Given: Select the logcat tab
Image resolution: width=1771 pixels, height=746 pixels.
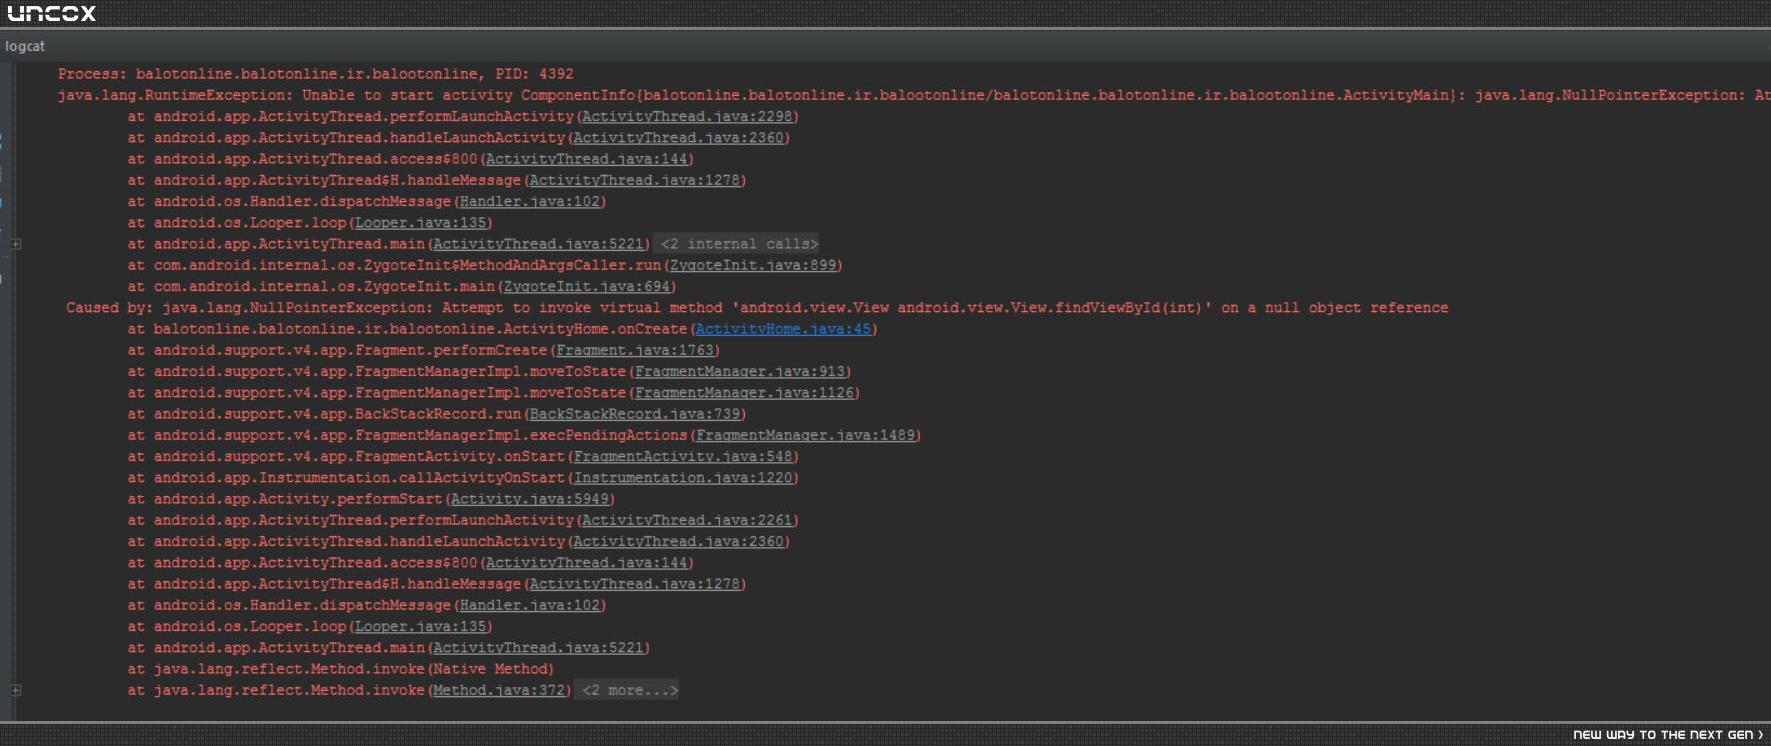Looking at the screenshot, I should tap(25, 46).
